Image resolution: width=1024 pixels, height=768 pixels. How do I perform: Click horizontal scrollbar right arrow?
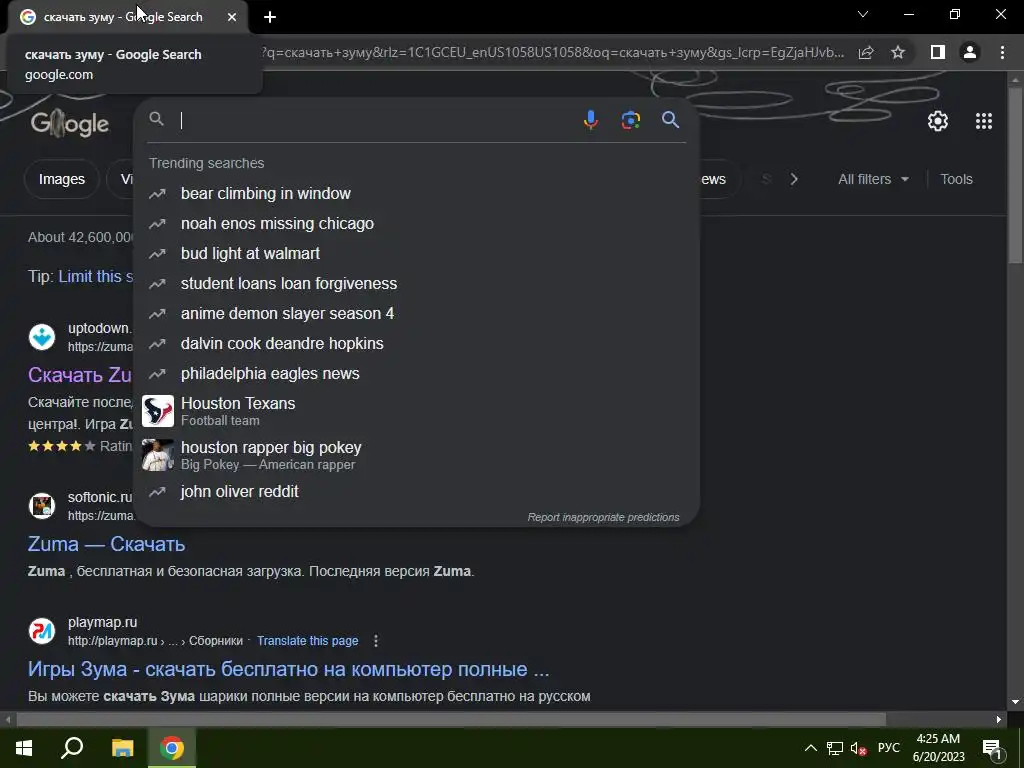coord(999,719)
